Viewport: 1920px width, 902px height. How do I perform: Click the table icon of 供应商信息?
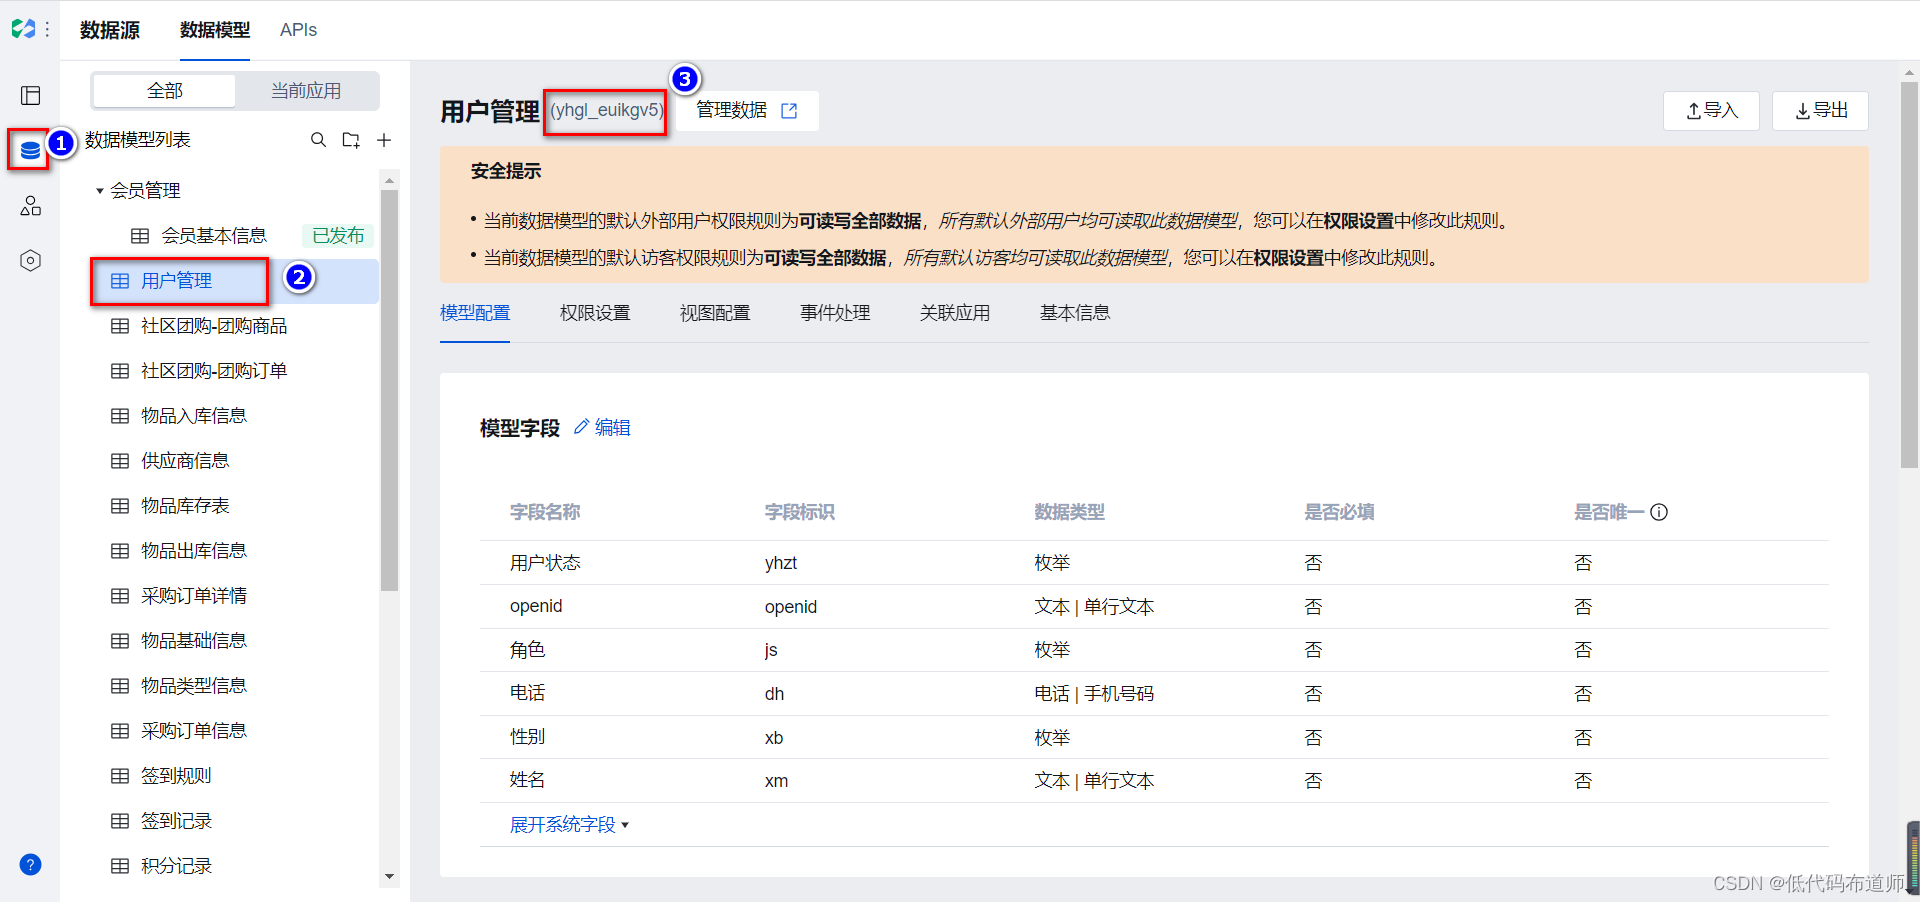coord(120,461)
